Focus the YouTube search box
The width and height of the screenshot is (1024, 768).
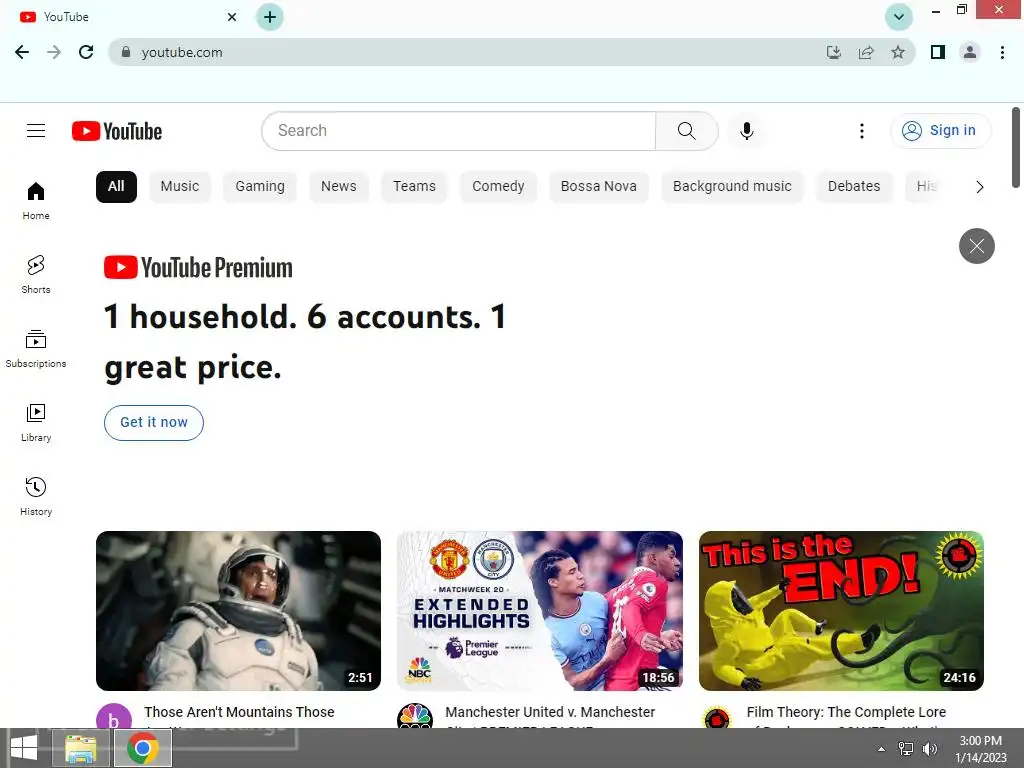coord(458,131)
